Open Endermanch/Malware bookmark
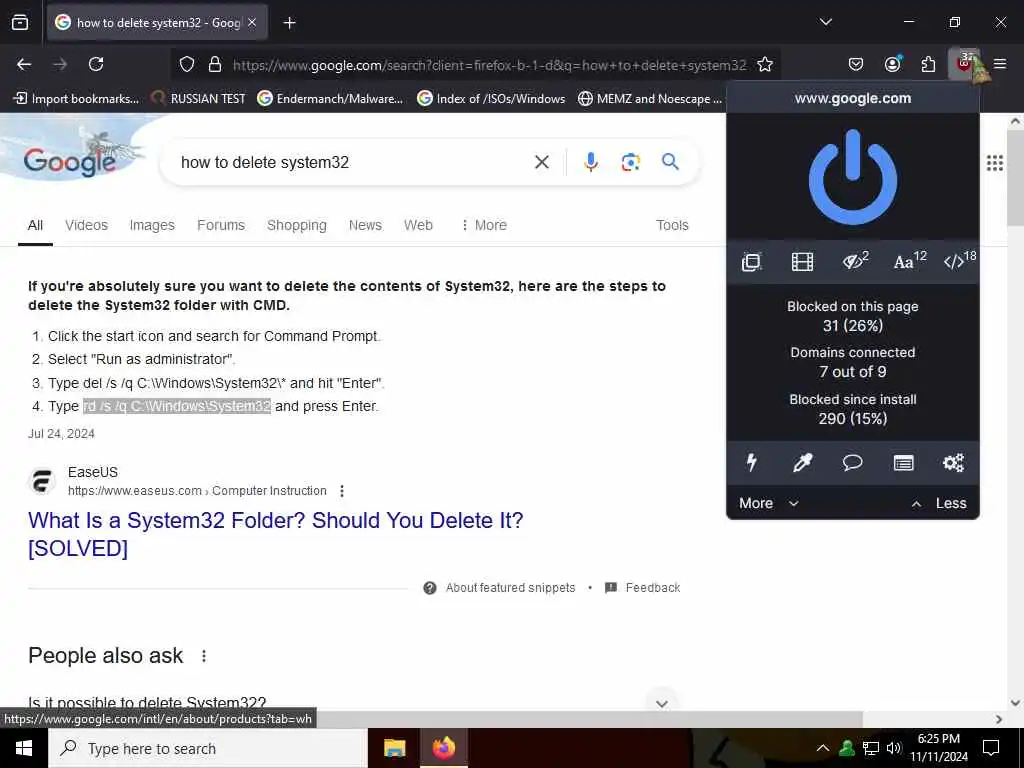 pos(330,99)
